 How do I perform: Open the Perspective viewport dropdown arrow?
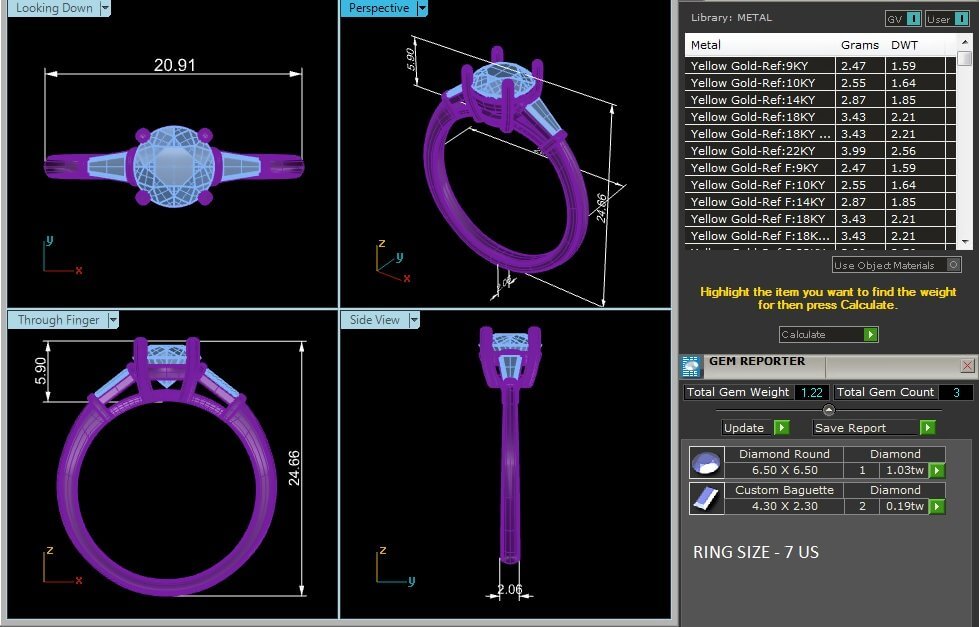click(422, 8)
